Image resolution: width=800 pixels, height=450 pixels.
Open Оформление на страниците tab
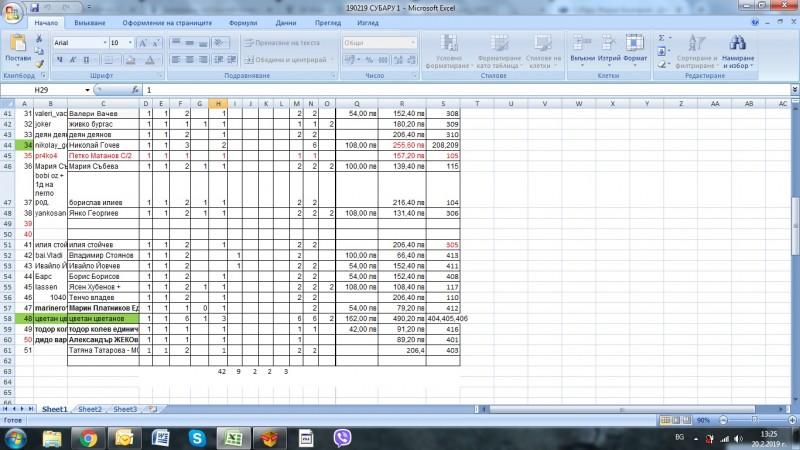pyautogui.click(x=167, y=23)
